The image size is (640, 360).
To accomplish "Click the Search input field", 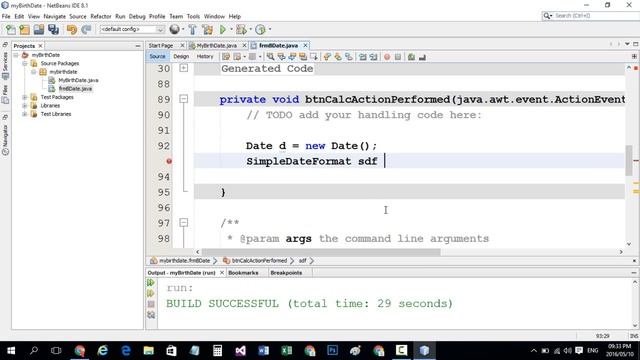I will coord(595,16).
